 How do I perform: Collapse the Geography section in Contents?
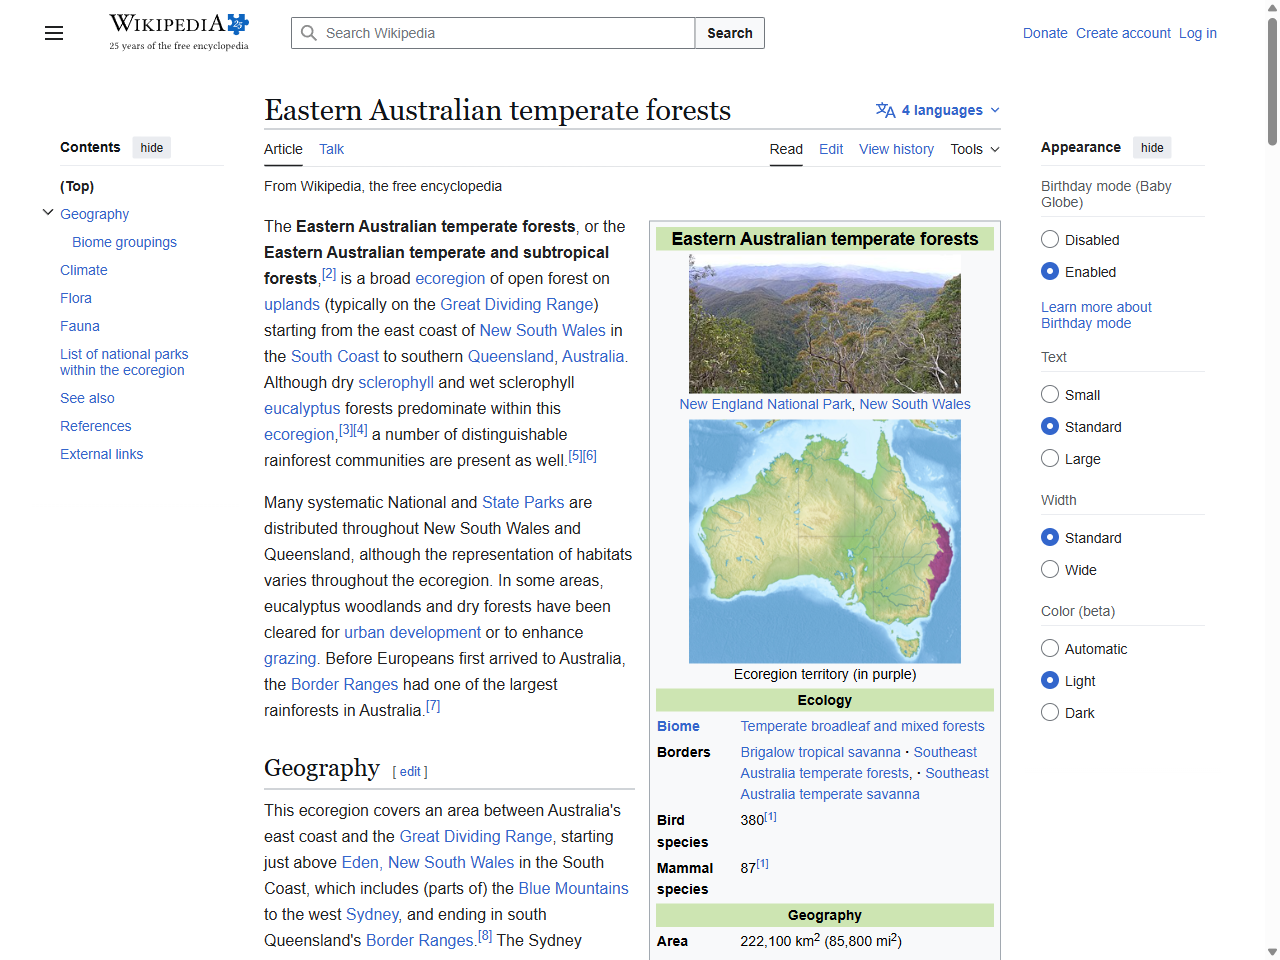pos(48,212)
